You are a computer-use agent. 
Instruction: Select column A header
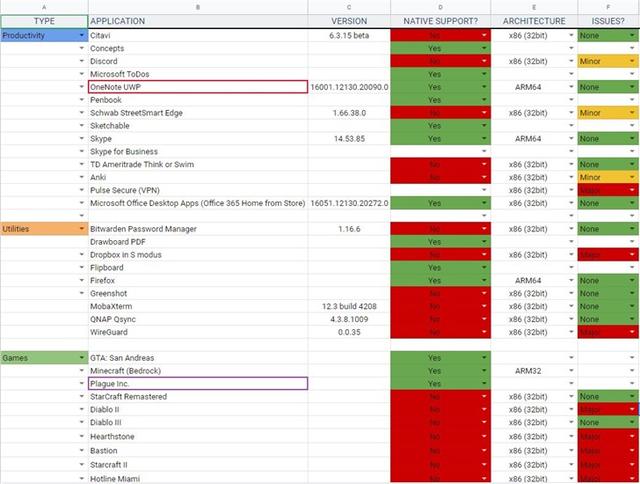44,7
